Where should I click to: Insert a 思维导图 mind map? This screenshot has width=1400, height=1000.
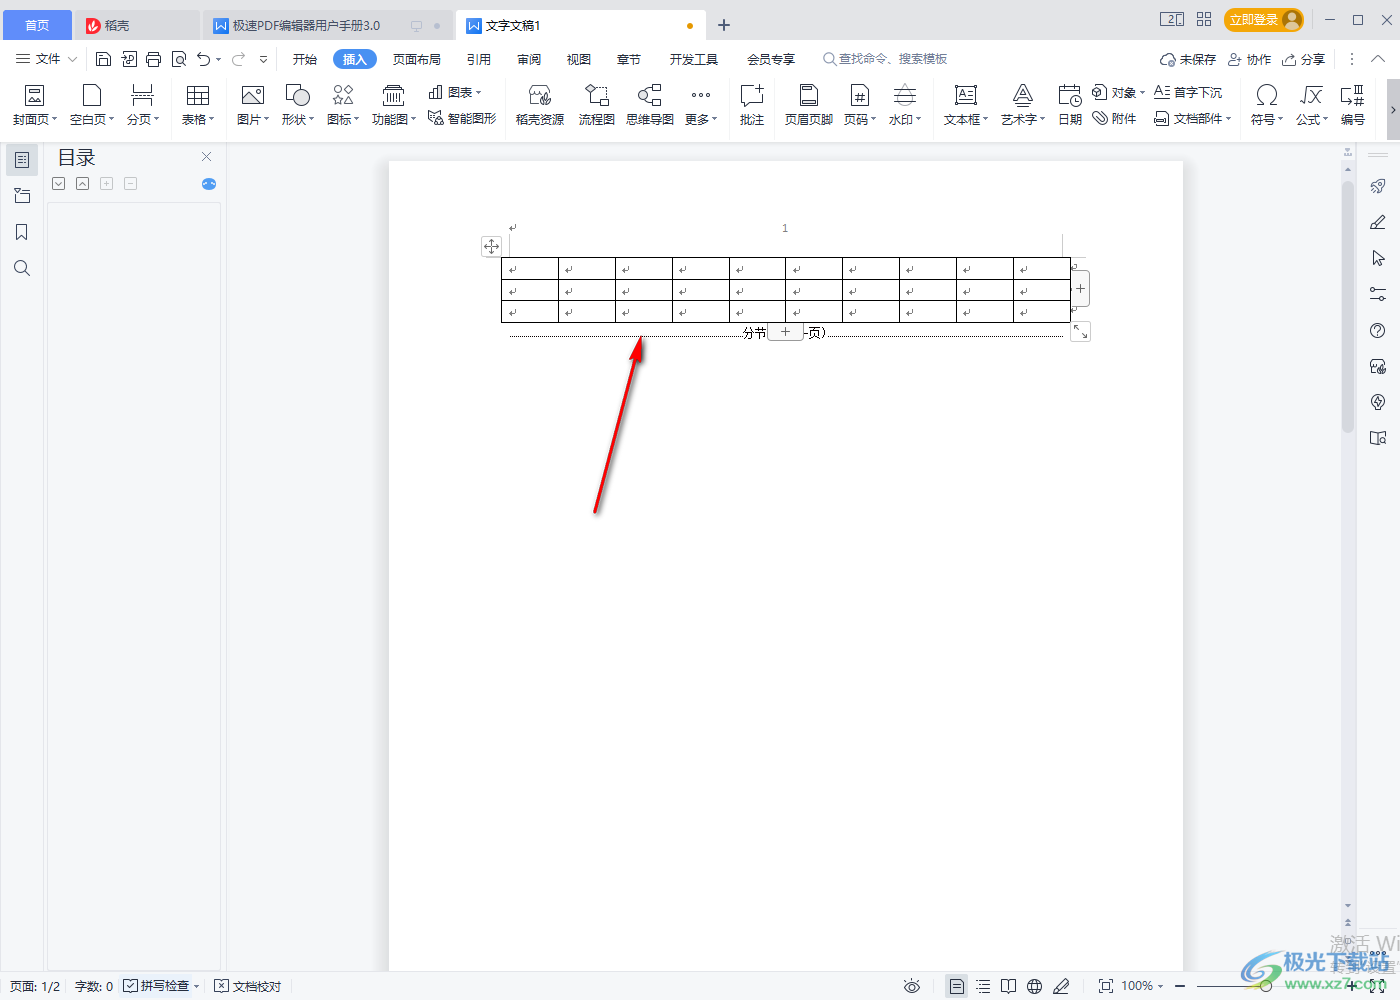point(650,105)
